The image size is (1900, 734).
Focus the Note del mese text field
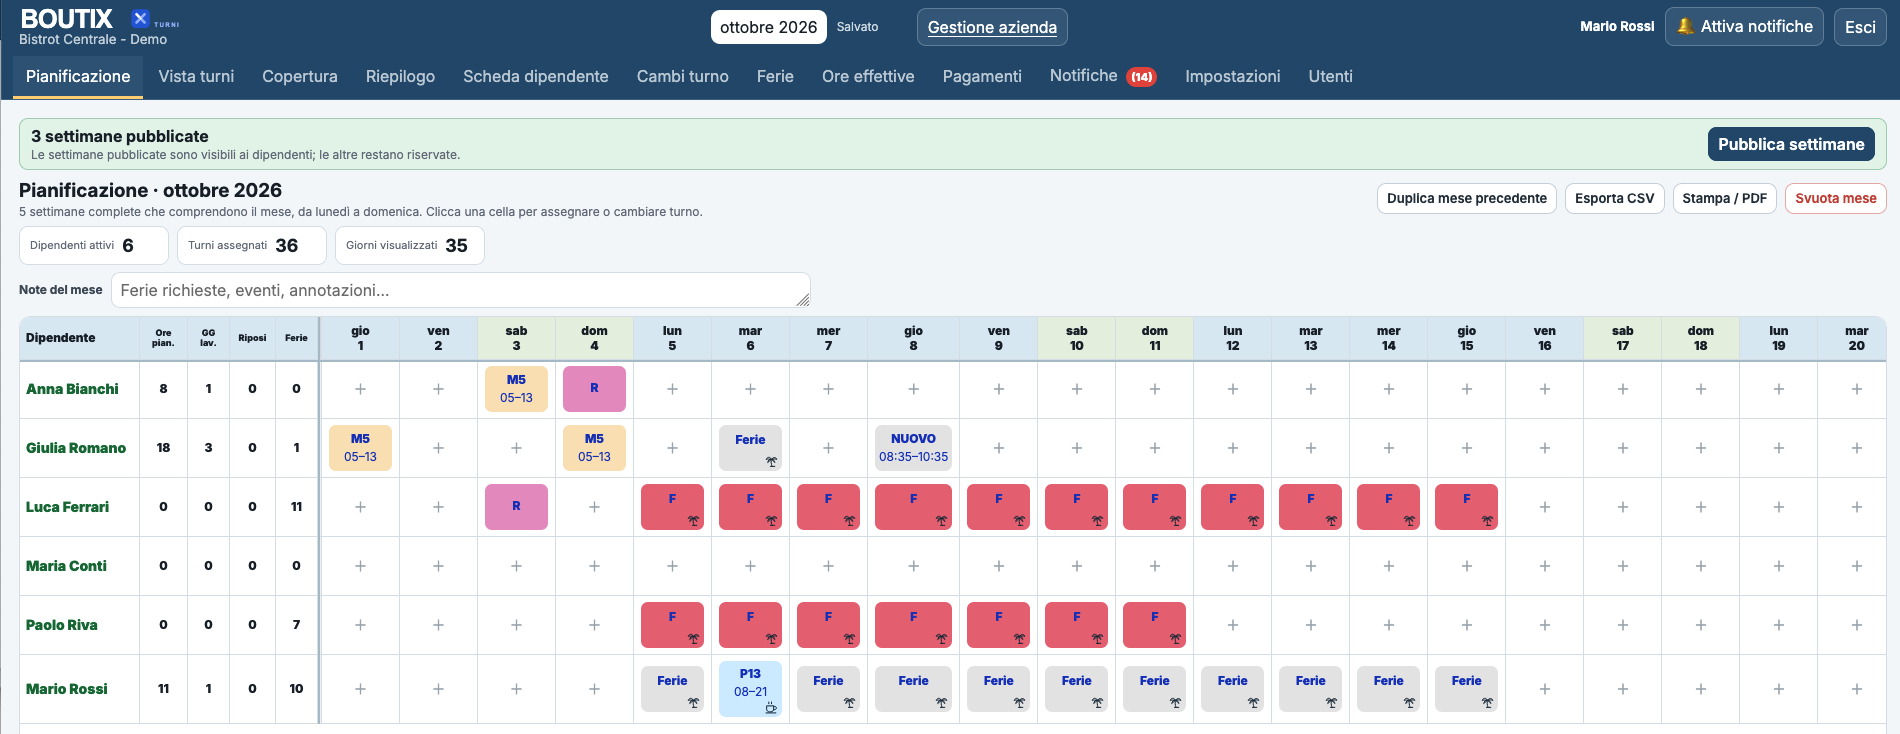point(460,290)
